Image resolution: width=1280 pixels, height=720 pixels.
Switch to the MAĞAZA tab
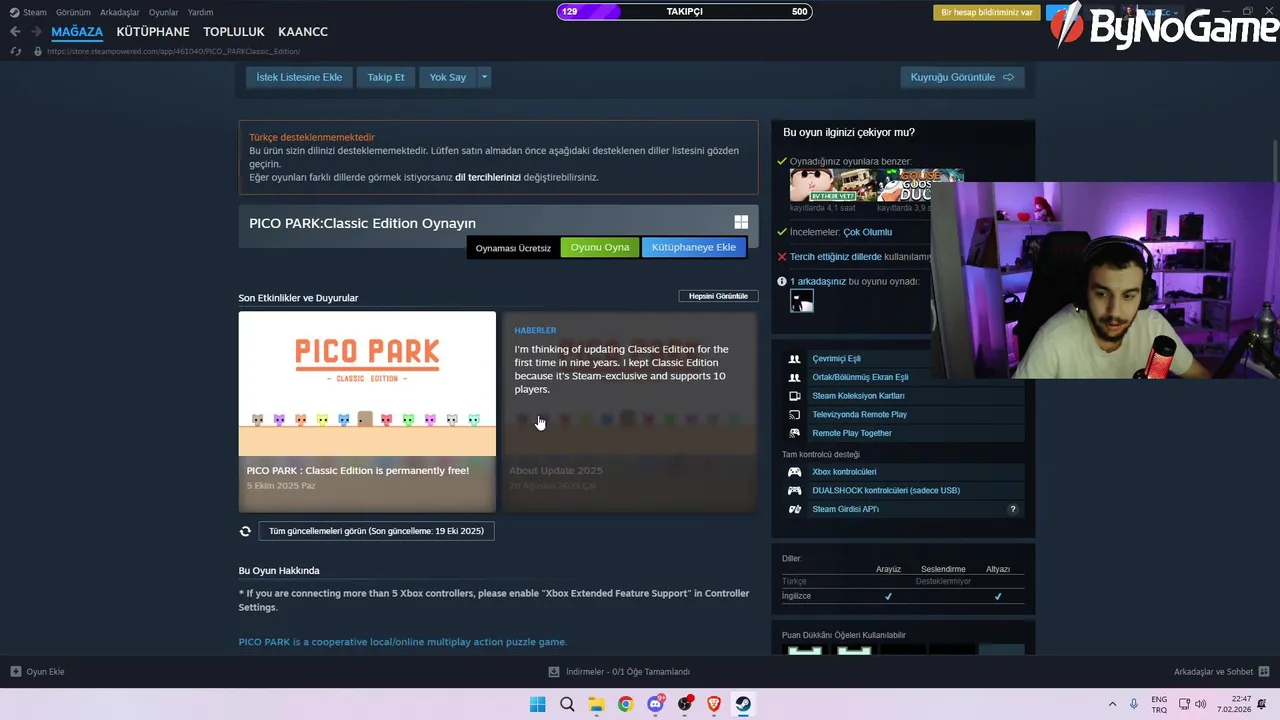pos(77,32)
